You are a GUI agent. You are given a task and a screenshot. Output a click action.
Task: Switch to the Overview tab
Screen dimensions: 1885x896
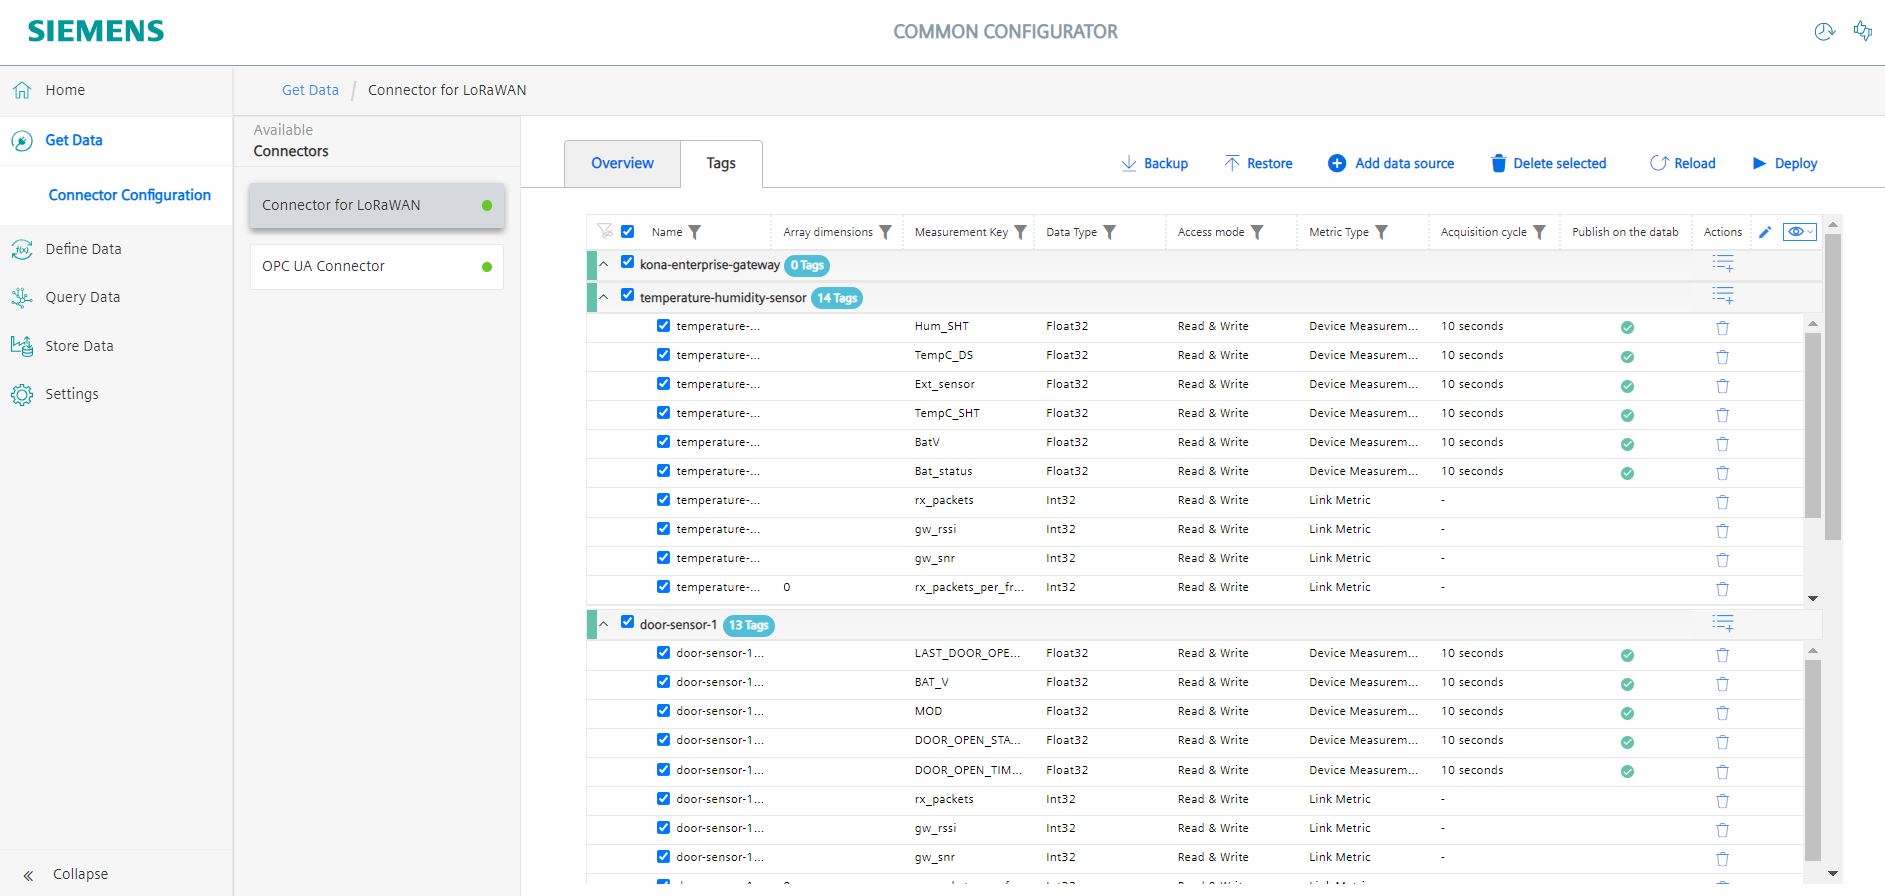tap(622, 163)
